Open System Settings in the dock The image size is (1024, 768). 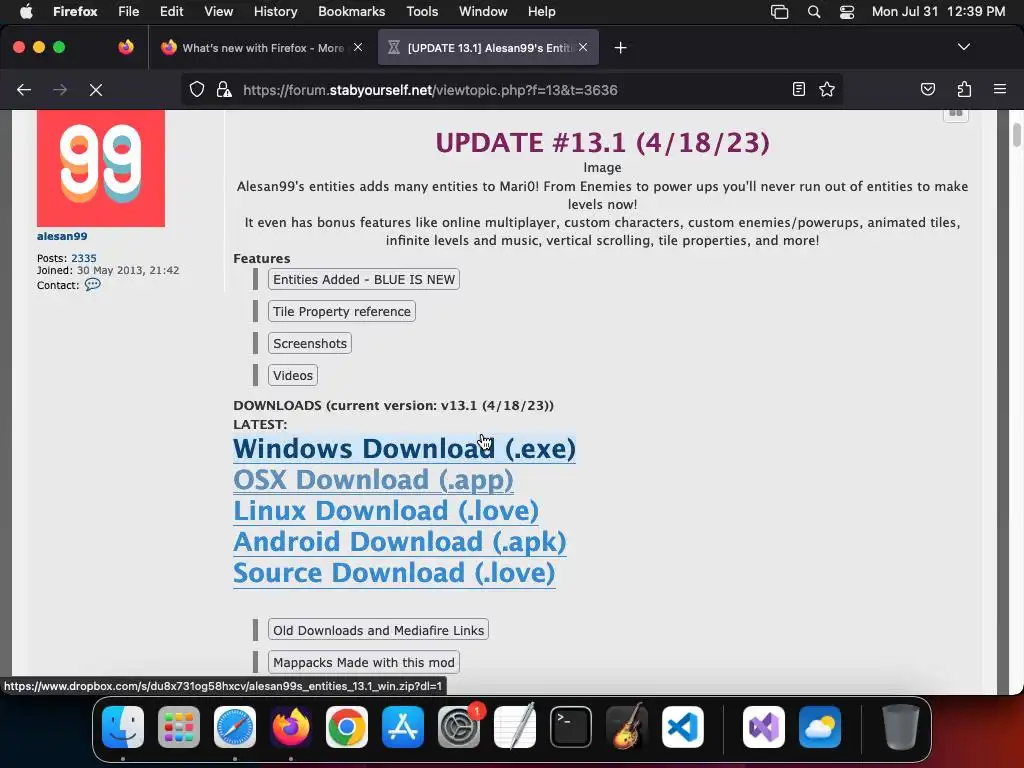tap(459, 727)
